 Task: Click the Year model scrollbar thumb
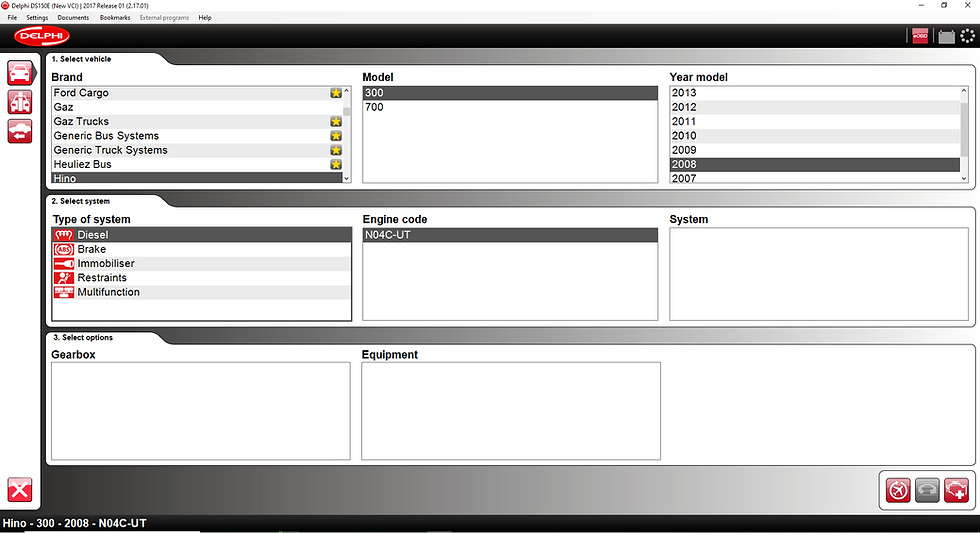[x=964, y=130]
